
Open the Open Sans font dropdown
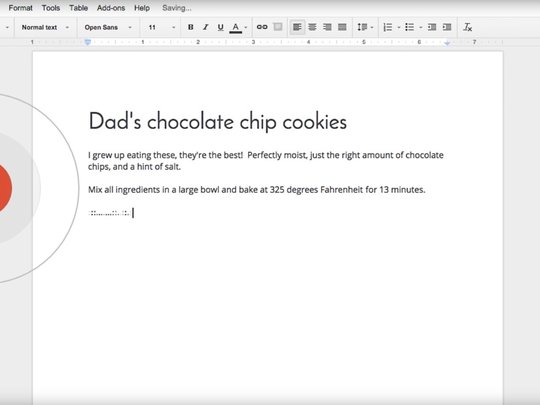click(108, 27)
